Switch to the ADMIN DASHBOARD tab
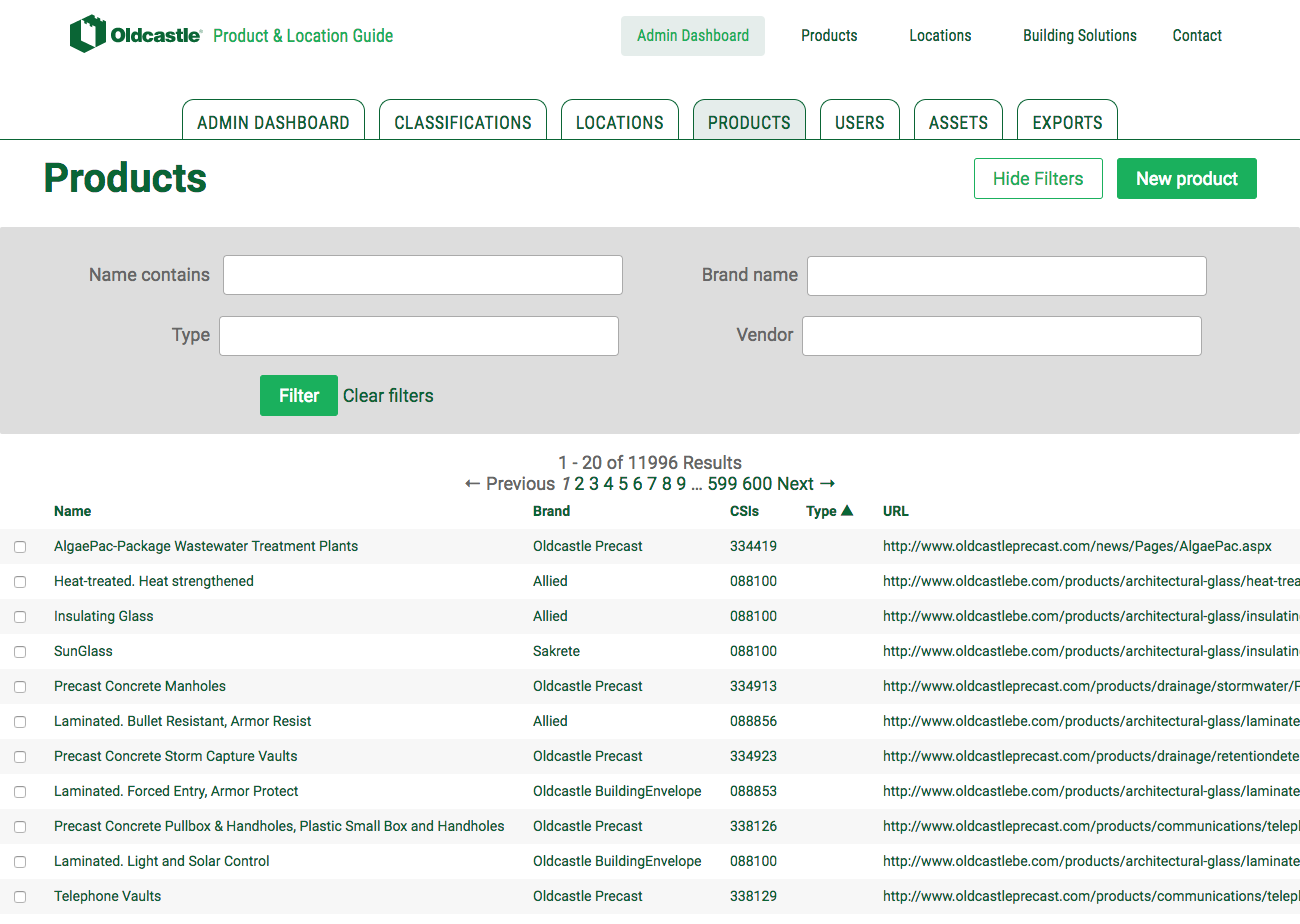The image size is (1300, 924). (x=273, y=120)
